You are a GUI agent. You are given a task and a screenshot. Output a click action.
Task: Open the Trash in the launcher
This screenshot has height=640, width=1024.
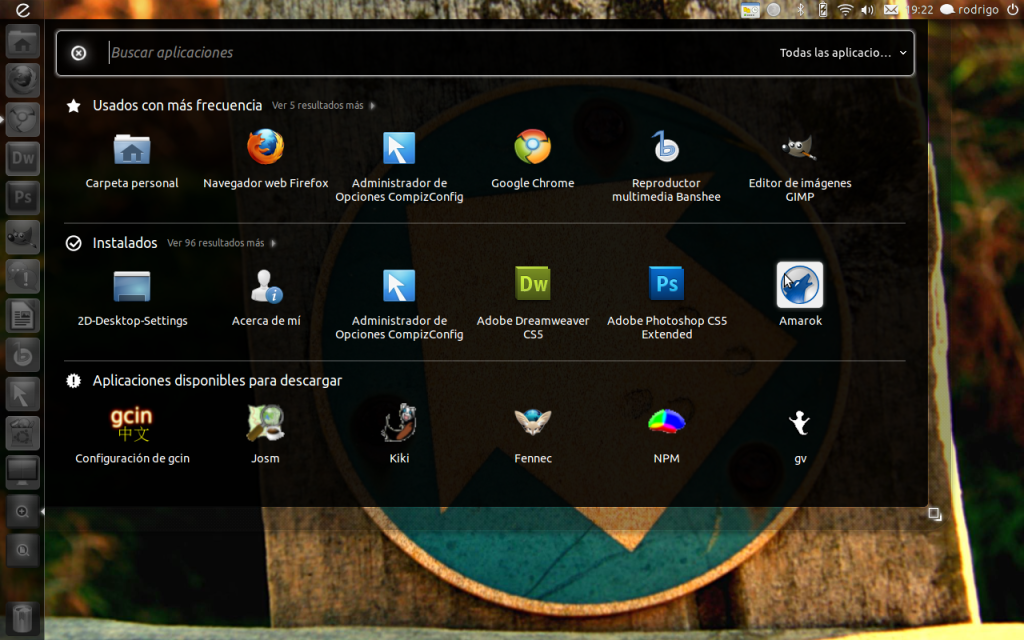(x=23, y=618)
